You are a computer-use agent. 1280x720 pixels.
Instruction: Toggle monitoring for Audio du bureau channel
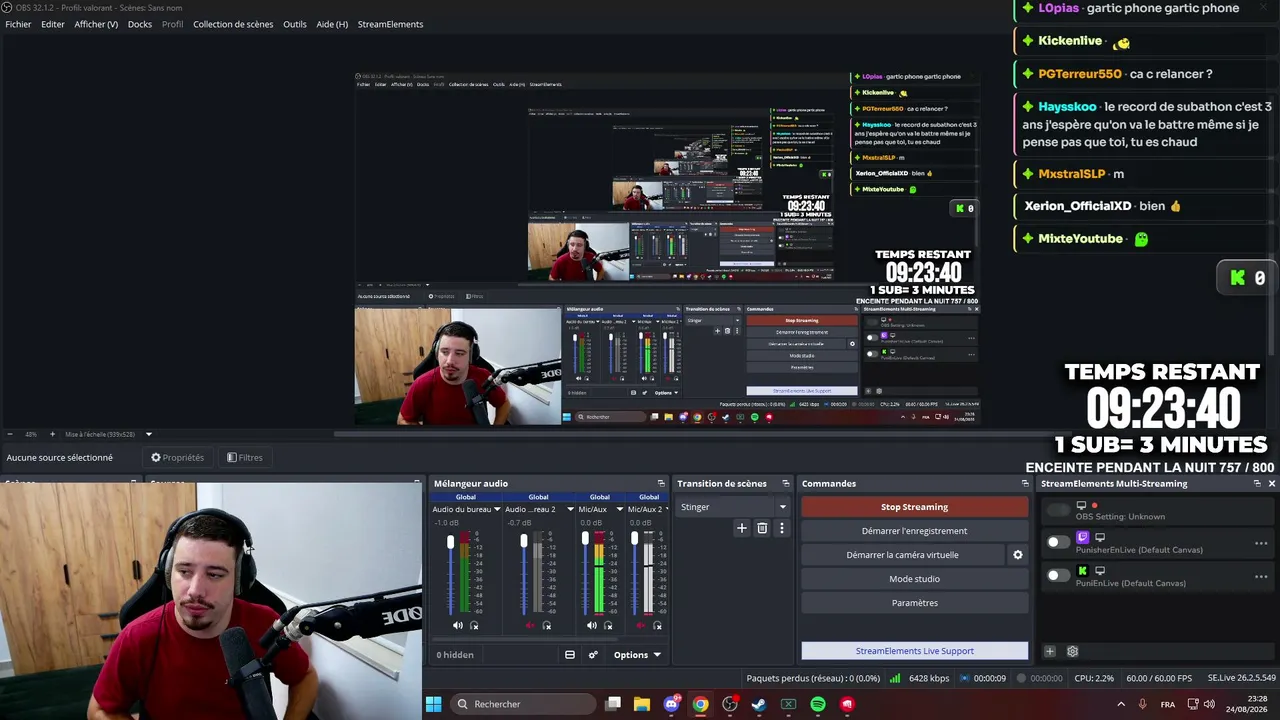pyautogui.click(x=474, y=626)
